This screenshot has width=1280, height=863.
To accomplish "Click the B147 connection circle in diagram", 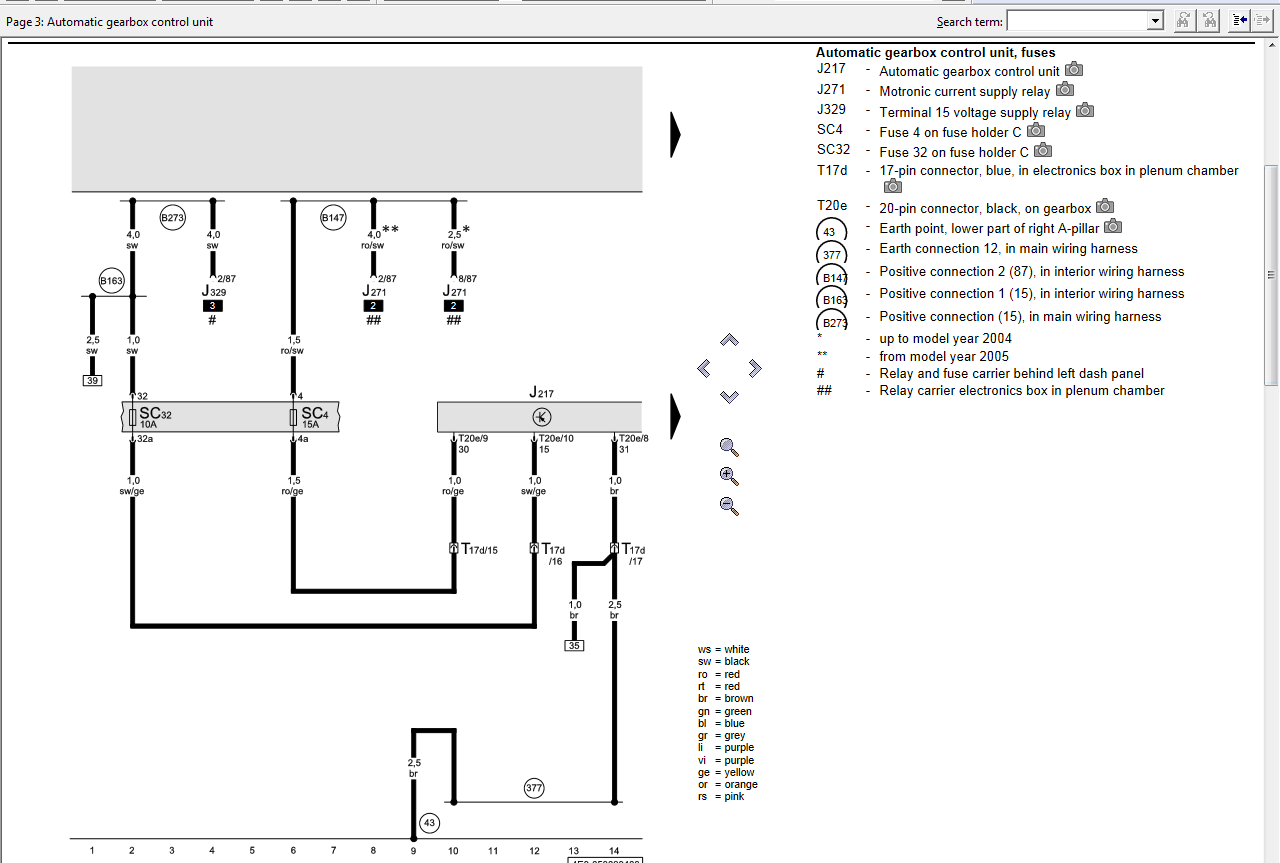I will (x=333, y=217).
